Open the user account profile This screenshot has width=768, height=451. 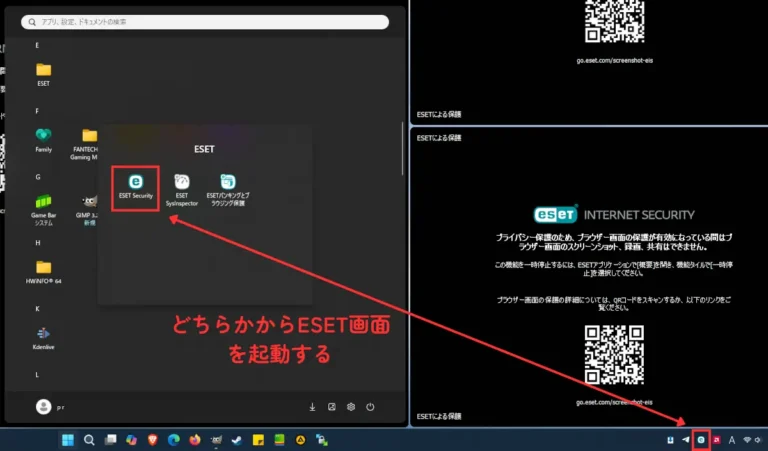[x=50, y=407]
